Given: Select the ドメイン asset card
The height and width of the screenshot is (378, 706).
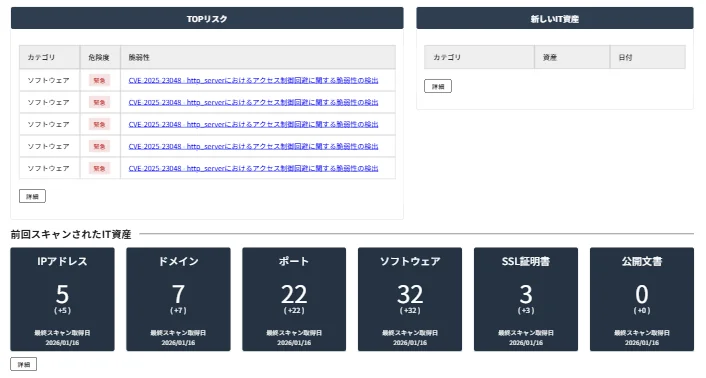Looking at the screenshot, I should point(178,299).
